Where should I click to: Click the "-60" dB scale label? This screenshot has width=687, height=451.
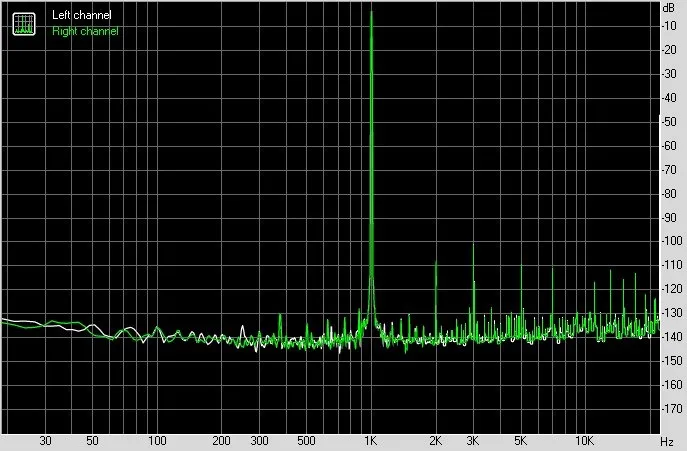click(669, 146)
